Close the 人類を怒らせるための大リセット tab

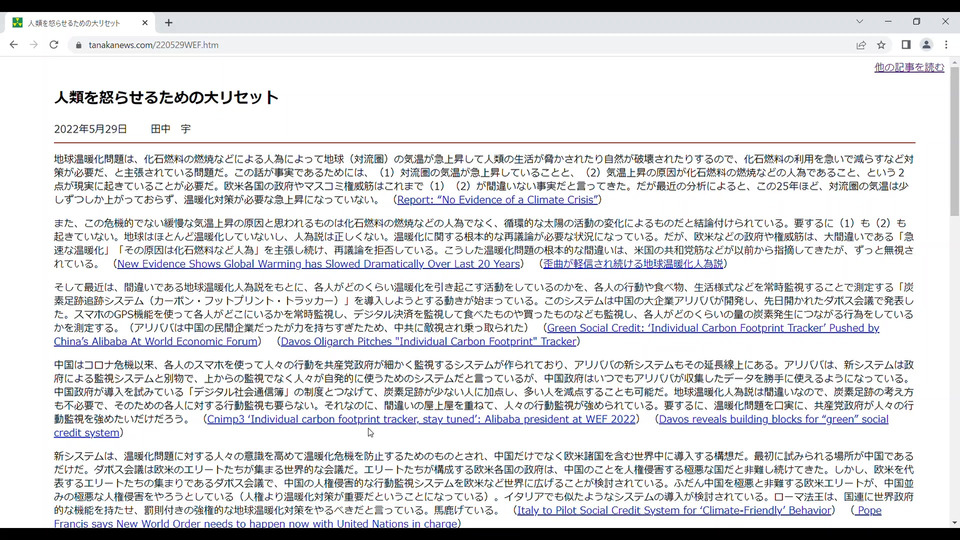144,23
